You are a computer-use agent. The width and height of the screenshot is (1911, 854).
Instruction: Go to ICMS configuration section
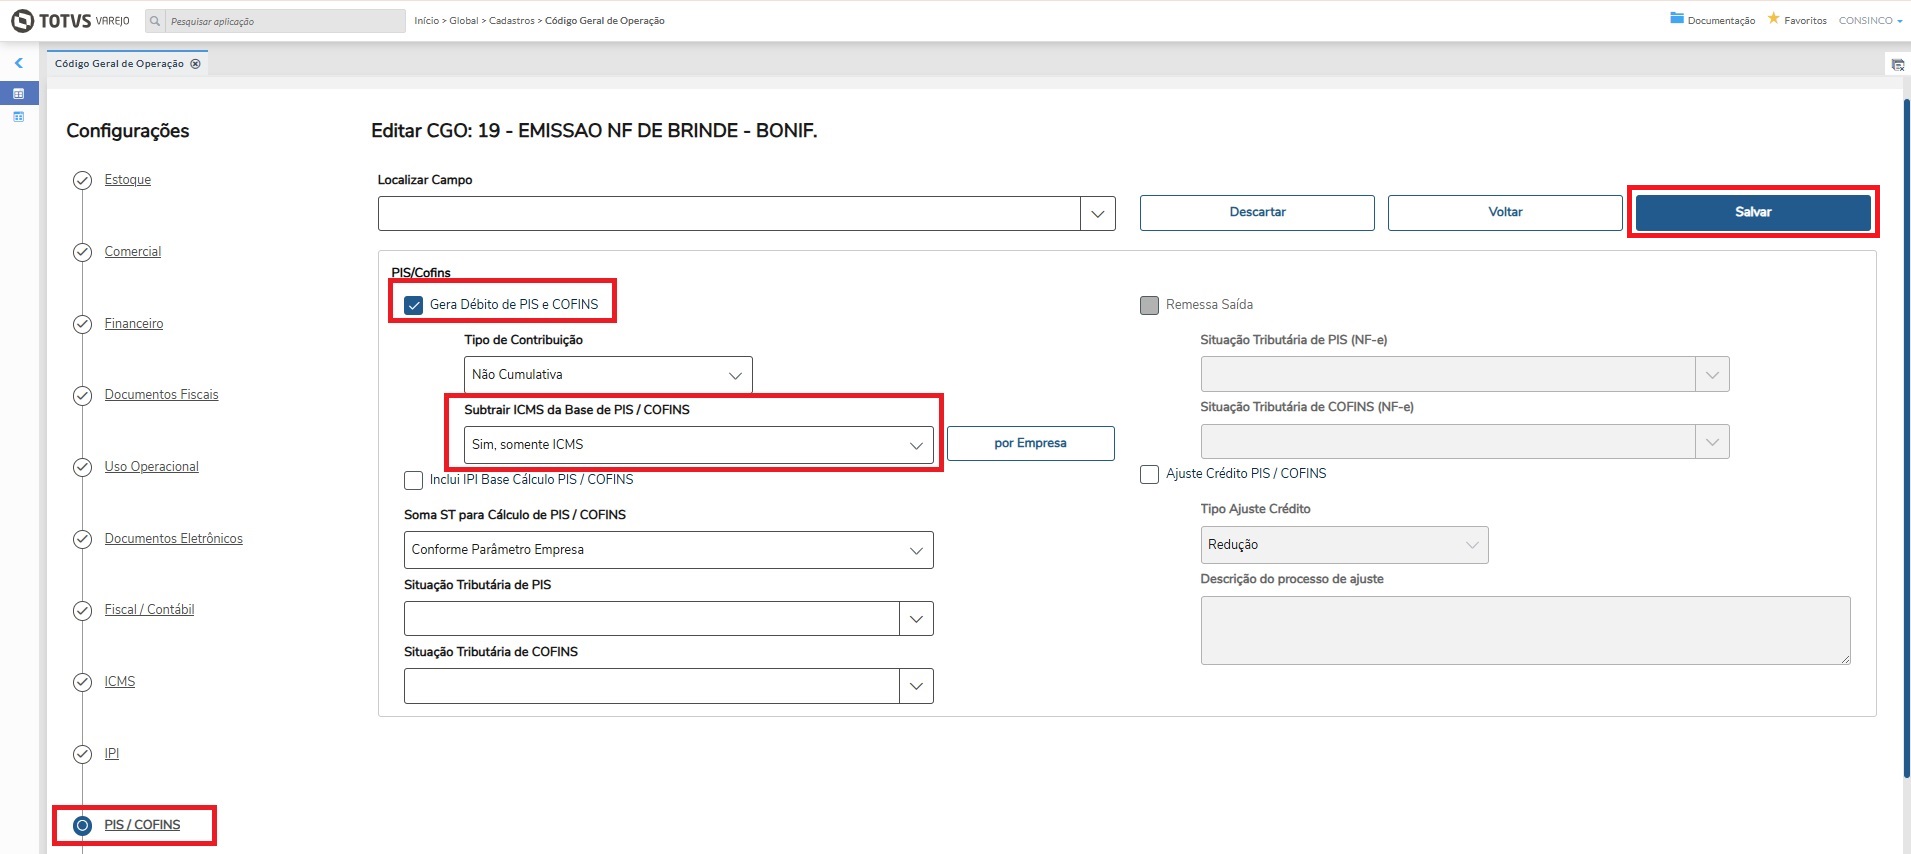[120, 682]
